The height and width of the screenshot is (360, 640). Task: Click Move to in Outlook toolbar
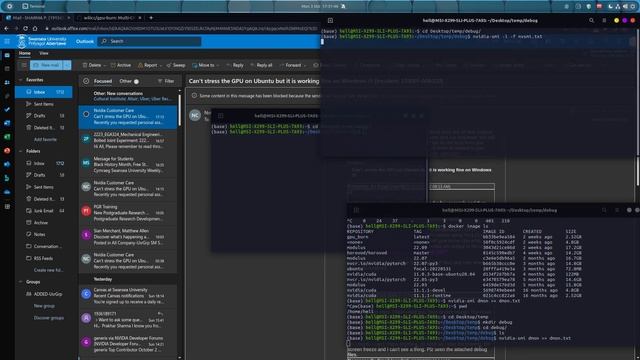204,65
